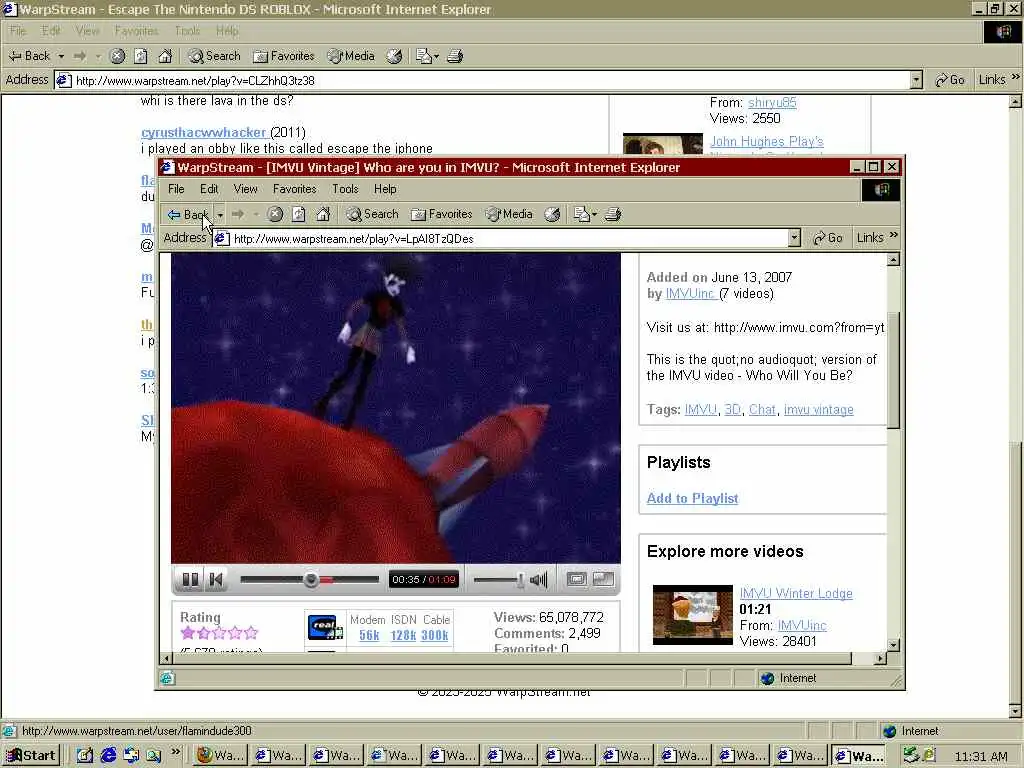Open Mail dropdown arrow in IMVU window
Viewport: 1024px width, 768px height.
(594, 214)
